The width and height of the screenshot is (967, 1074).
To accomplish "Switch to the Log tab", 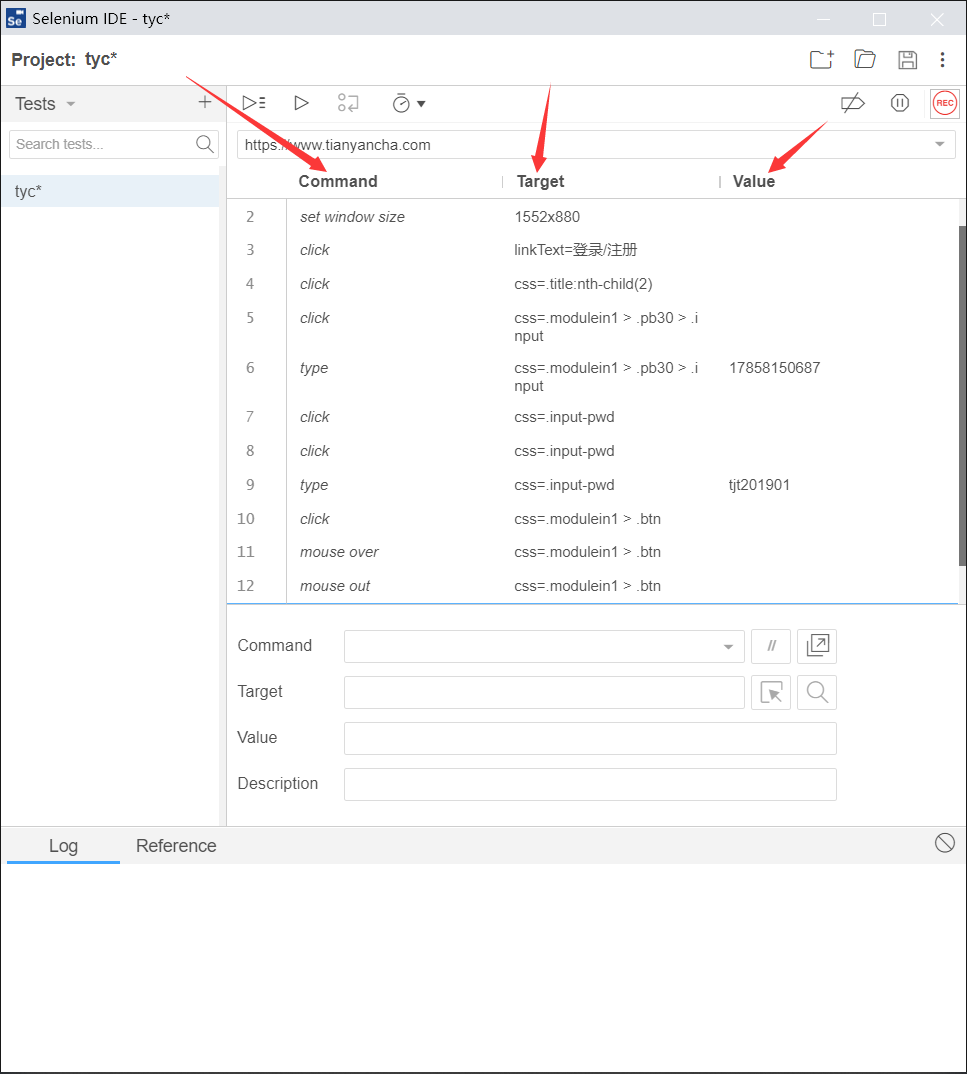I will [x=63, y=846].
